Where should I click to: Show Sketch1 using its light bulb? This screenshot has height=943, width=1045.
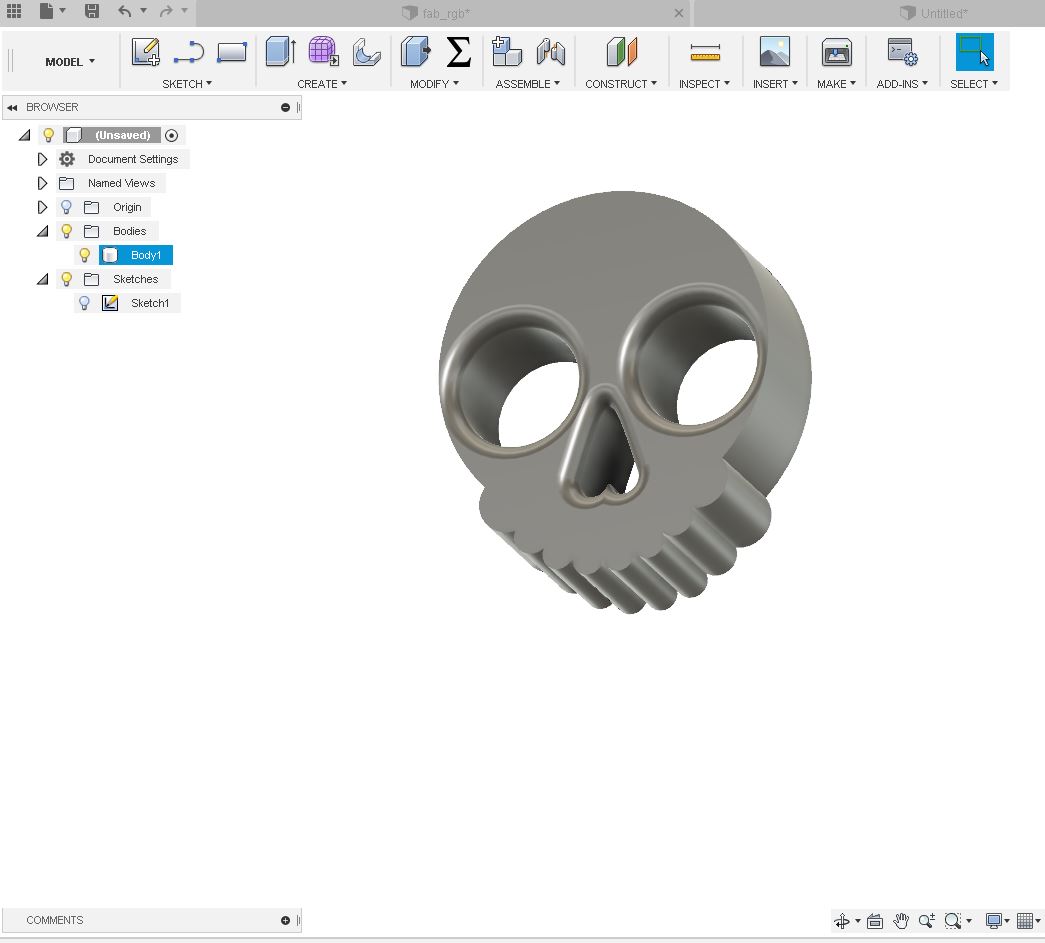point(85,303)
